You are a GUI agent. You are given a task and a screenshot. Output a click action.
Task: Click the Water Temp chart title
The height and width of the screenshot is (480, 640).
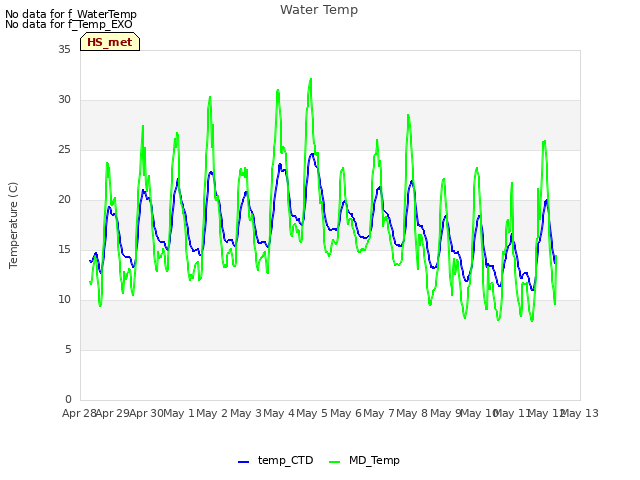coord(319,10)
